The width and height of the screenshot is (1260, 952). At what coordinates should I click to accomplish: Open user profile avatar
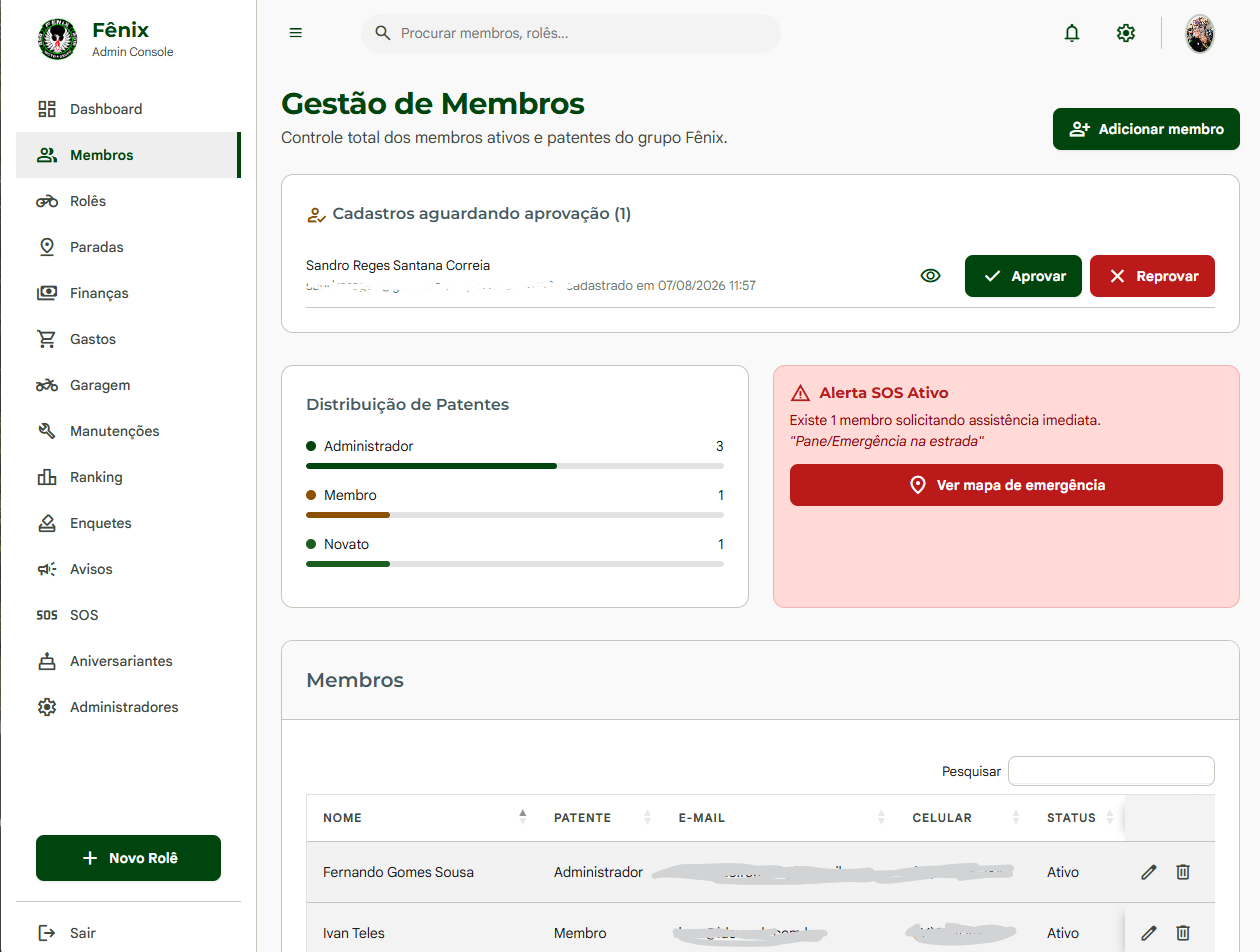coord(1200,34)
